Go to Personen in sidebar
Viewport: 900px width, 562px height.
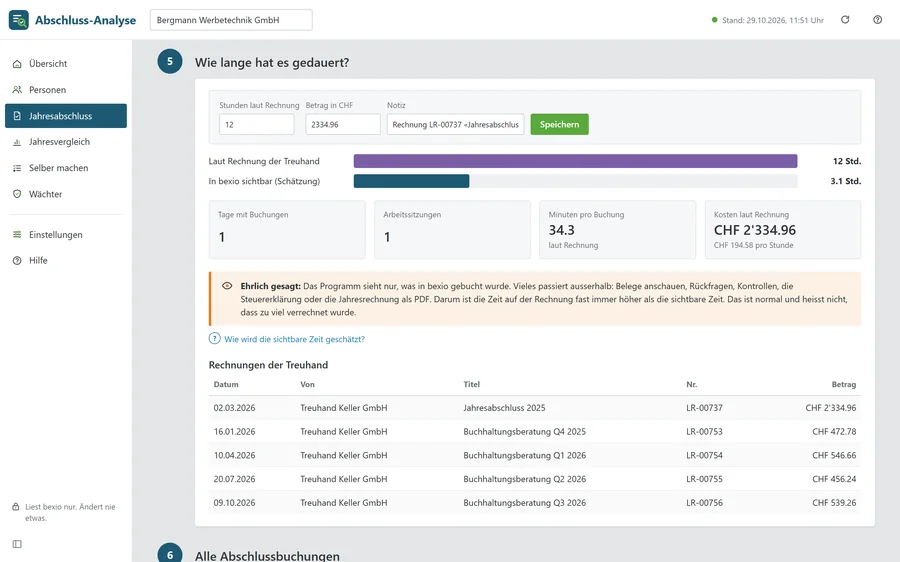pos(66,90)
